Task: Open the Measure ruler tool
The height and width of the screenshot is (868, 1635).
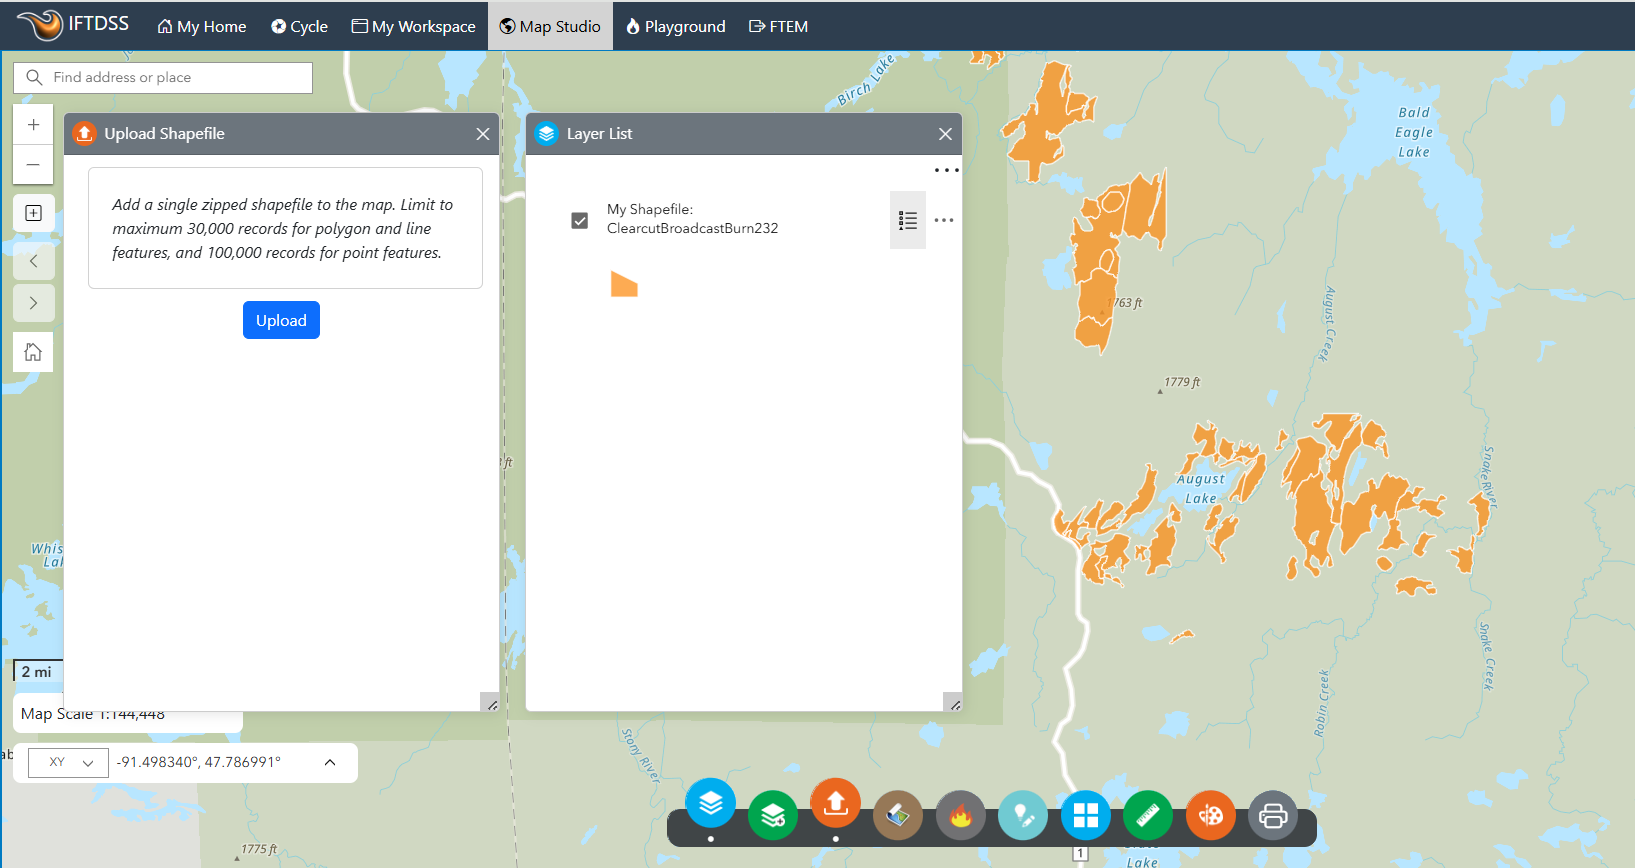Action: pos(1148,816)
